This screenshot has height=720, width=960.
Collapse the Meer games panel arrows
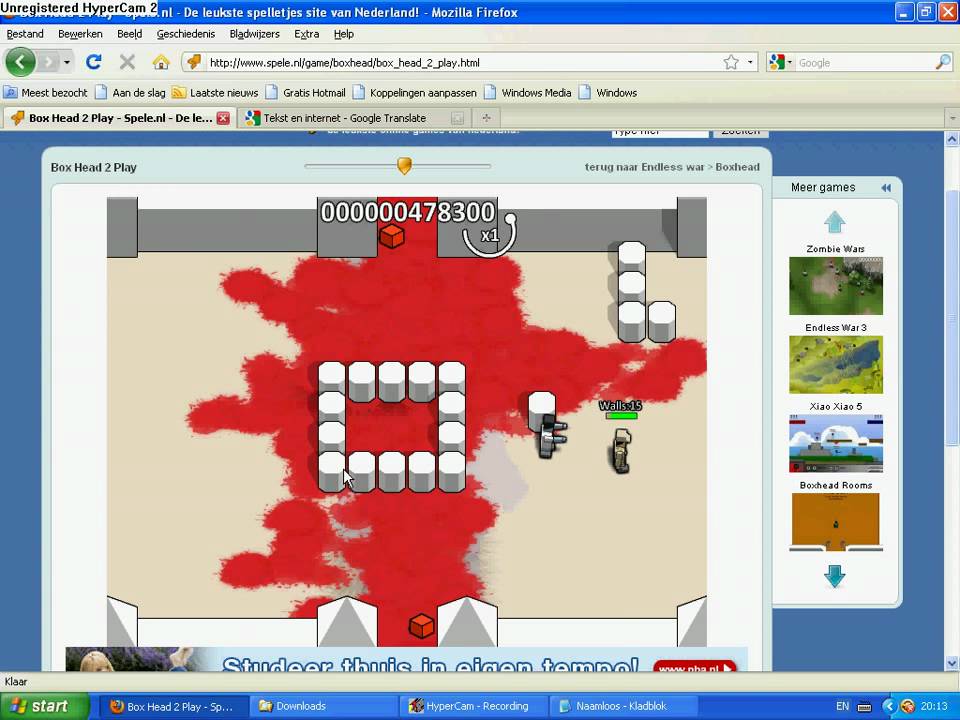click(886, 188)
